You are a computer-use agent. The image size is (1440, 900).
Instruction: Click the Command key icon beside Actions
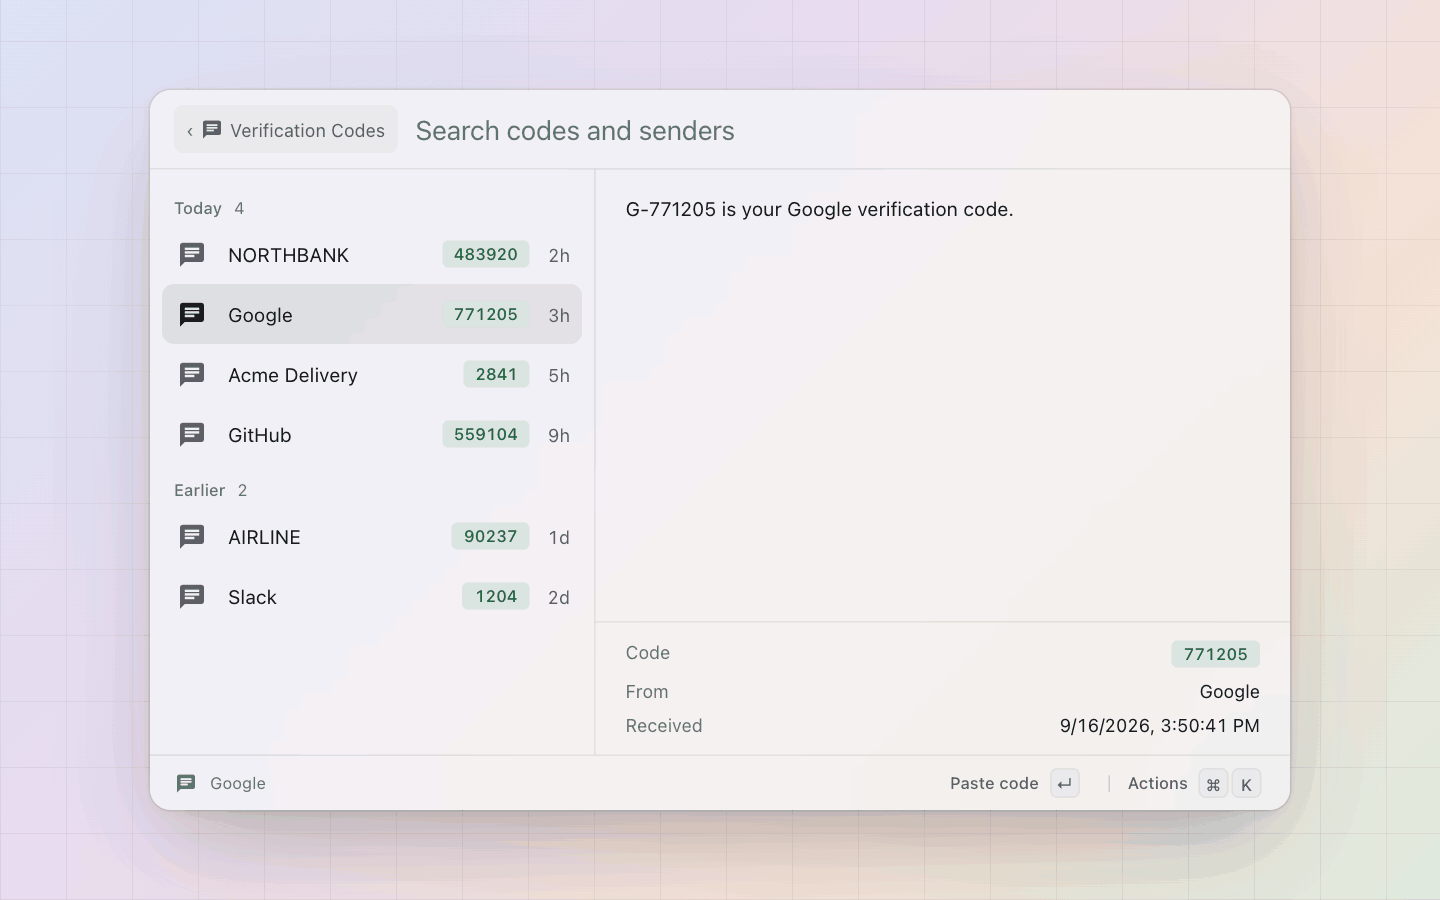[1213, 784]
